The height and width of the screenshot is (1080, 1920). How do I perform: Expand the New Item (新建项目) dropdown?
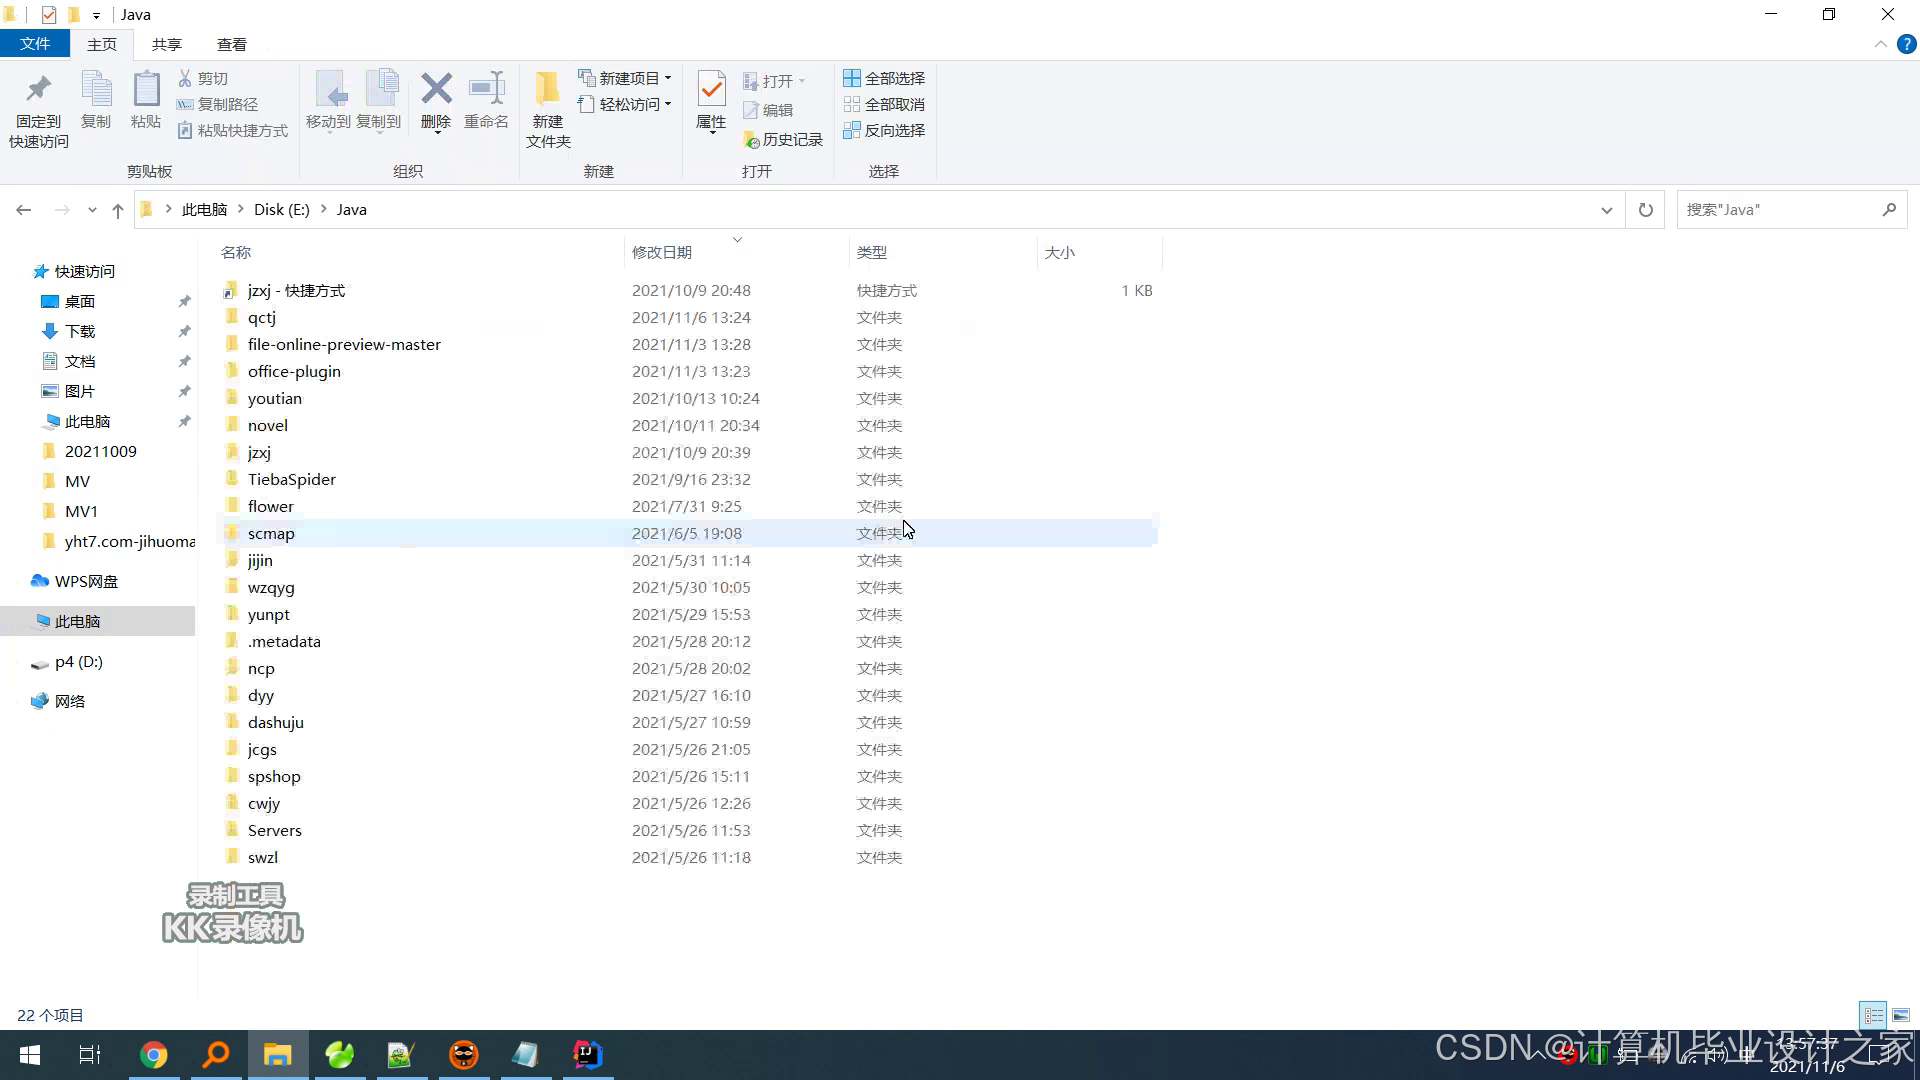(626, 78)
